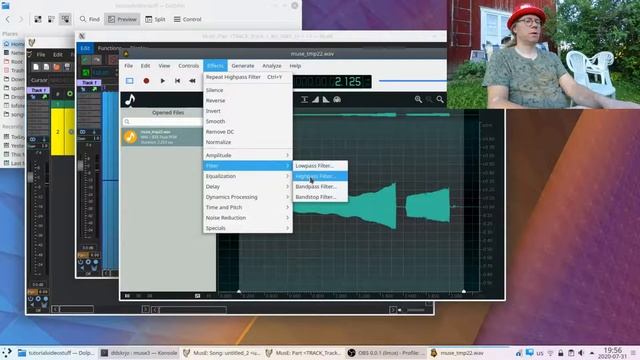The height and width of the screenshot is (360, 640).
Task: Select the rectangle selection tool icon
Action: click(129, 81)
